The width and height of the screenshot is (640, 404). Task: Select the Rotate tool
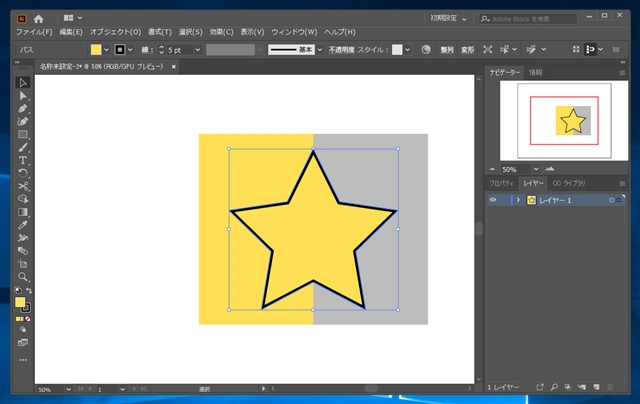tap(23, 173)
